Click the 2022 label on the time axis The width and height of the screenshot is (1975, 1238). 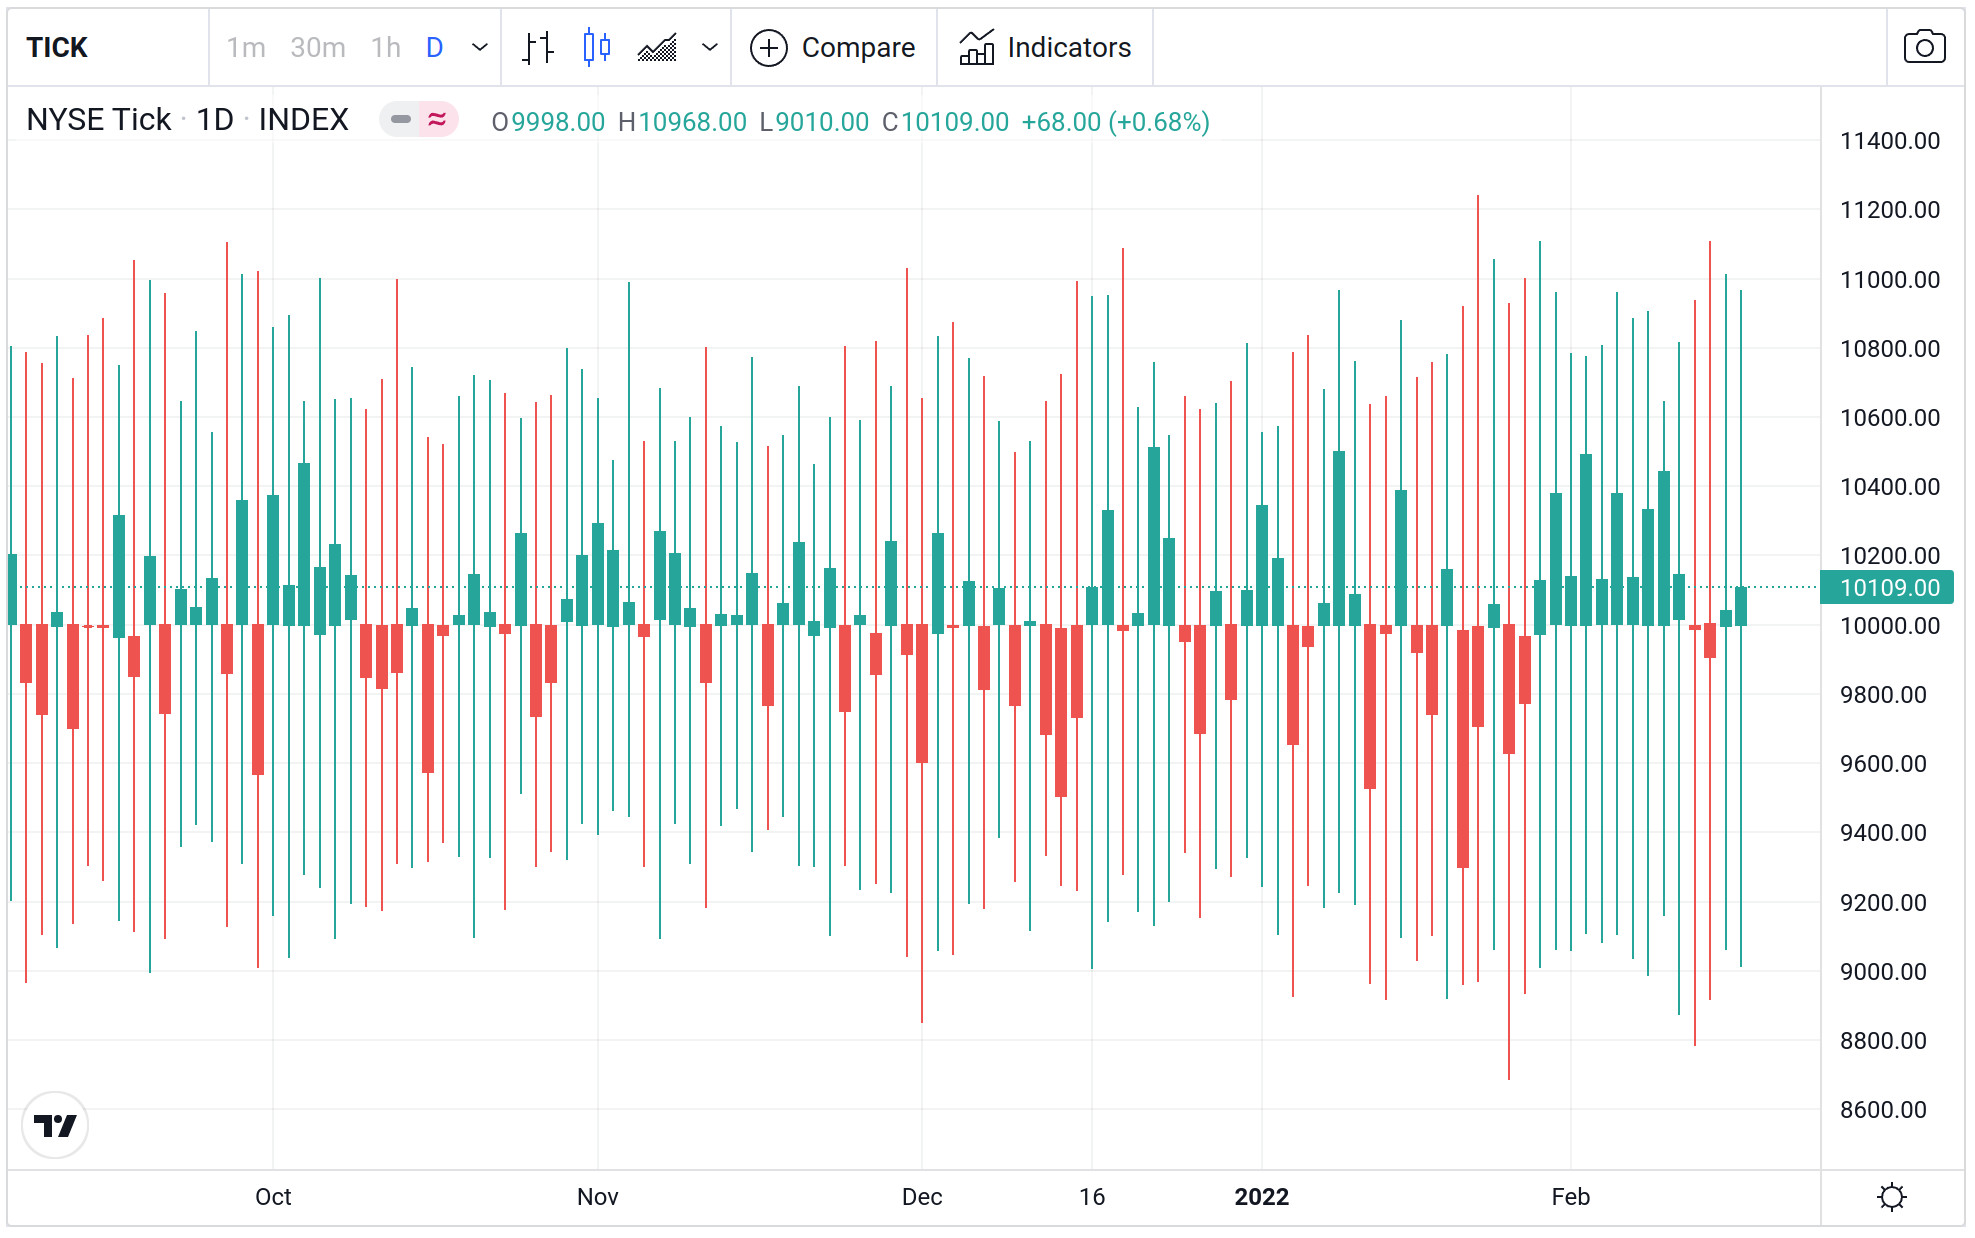coord(1261,1196)
